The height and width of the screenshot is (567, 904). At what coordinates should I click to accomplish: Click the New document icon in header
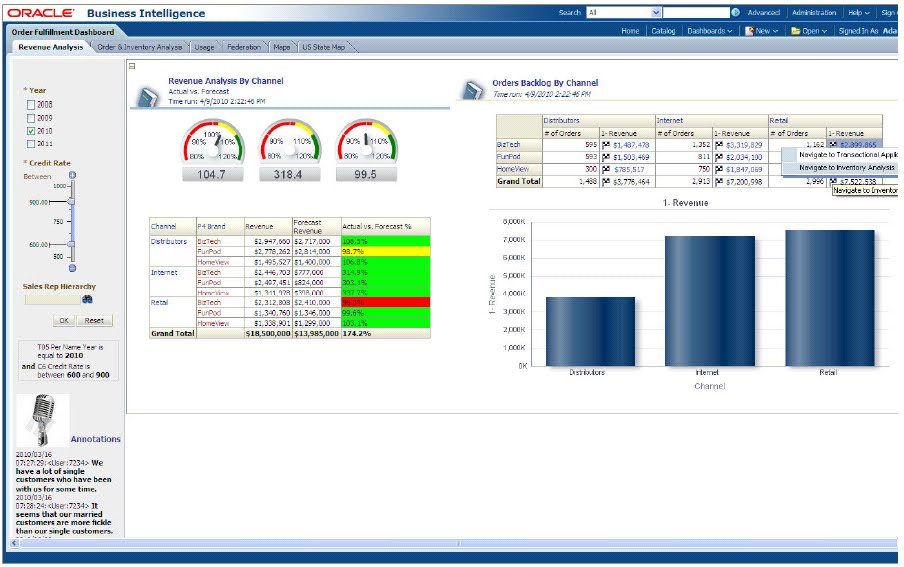pyautogui.click(x=749, y=31)
